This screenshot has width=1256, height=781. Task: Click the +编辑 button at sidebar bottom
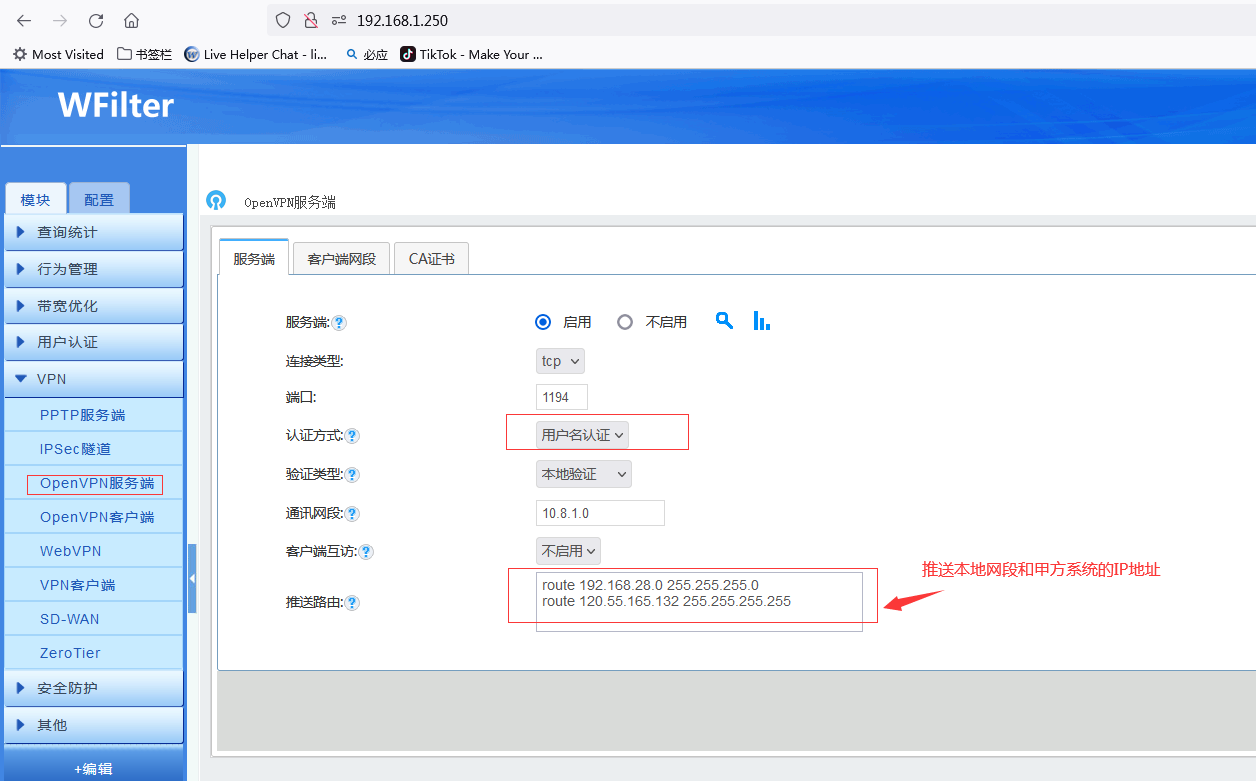[x=93, y=768]
